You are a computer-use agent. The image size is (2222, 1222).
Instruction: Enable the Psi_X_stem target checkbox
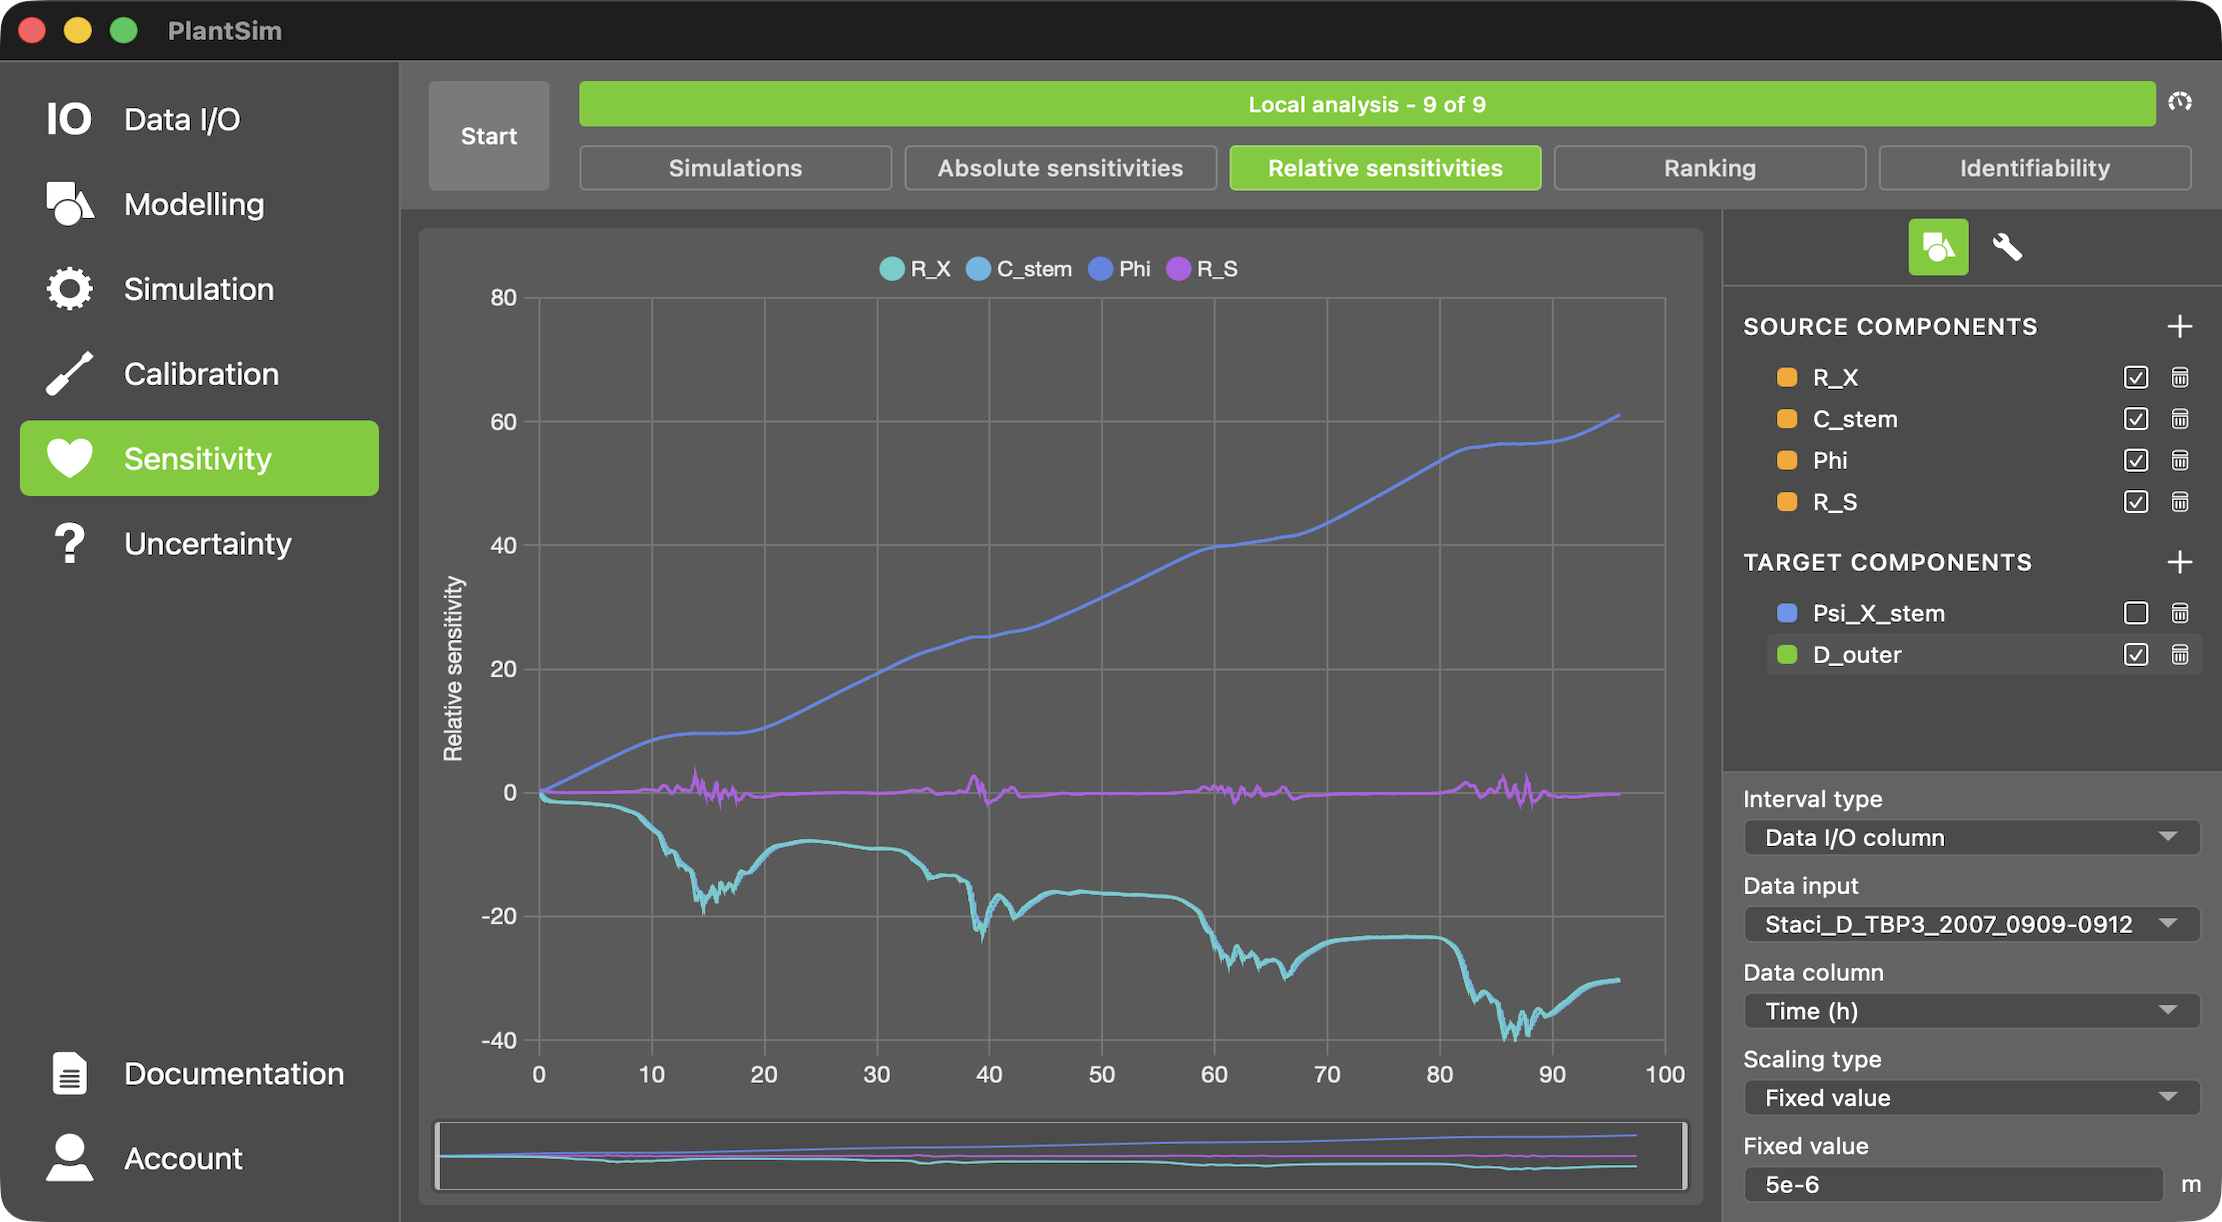pos(2135,613)
